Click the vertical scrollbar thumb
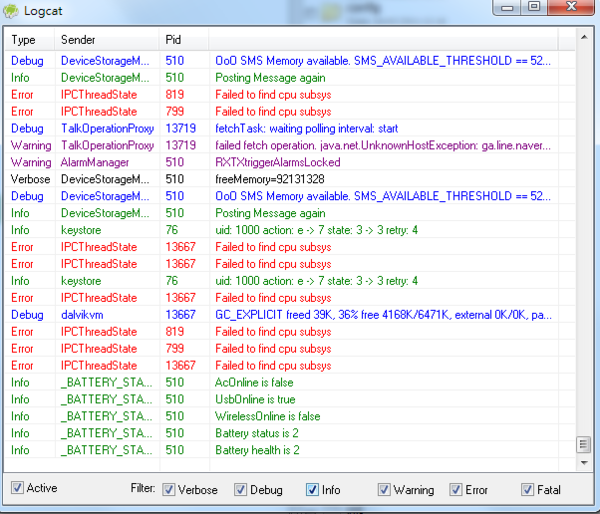Screen dimensions: 600x514 tap(583, 445)
